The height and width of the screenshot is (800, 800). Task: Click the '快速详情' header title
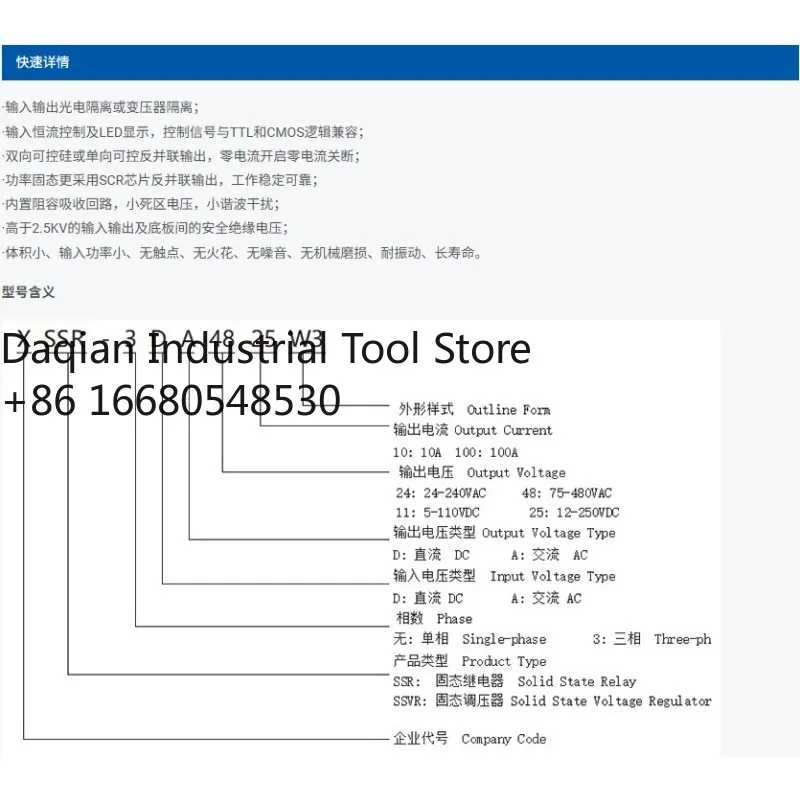pos(43,62)
